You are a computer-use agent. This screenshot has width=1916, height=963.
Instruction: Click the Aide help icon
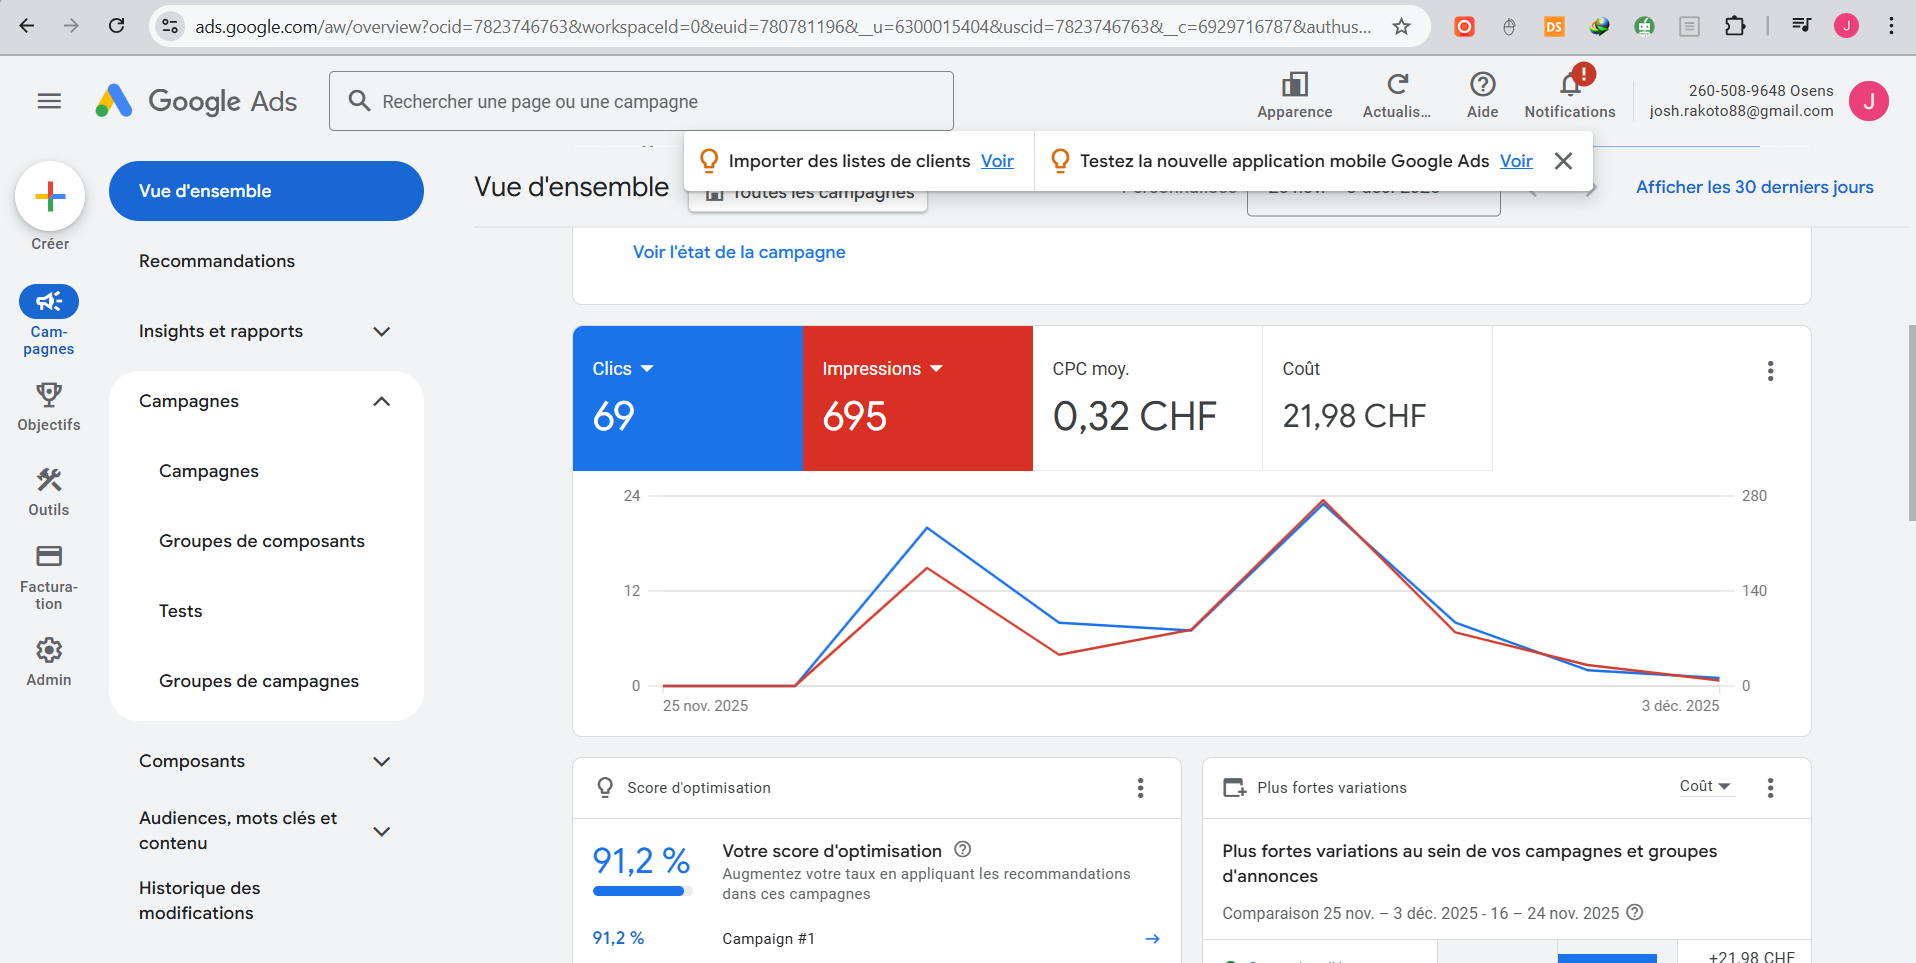[x=1482, y=85]
